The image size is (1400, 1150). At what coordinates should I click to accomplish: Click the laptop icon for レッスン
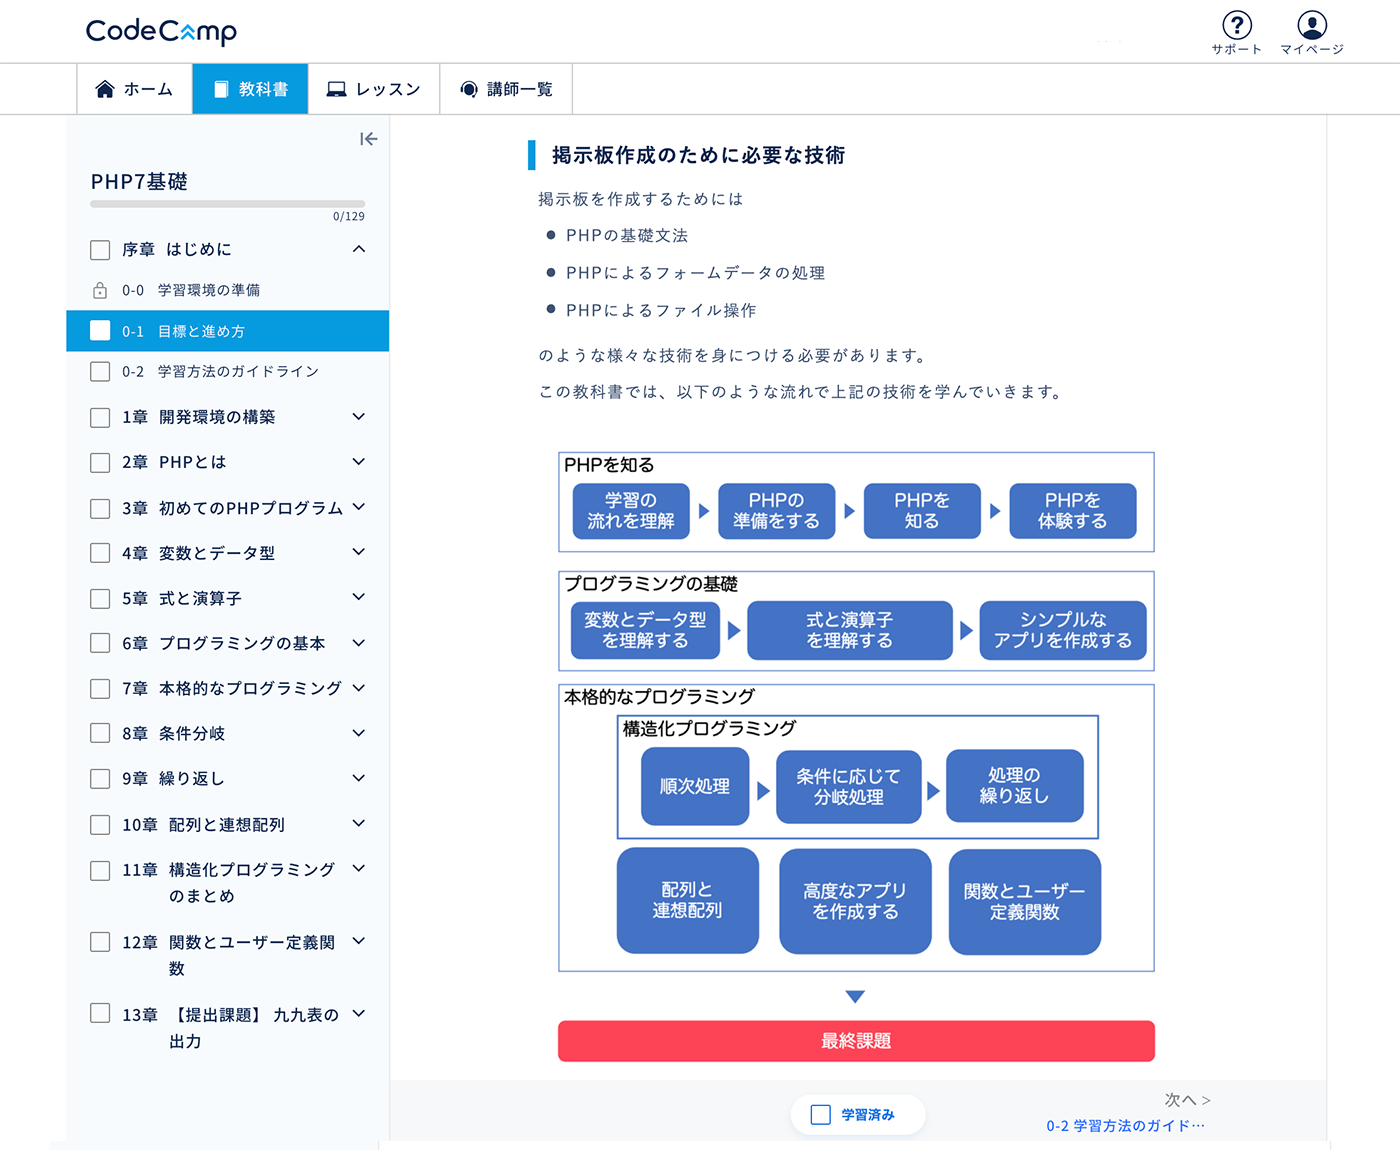[337, 89]
